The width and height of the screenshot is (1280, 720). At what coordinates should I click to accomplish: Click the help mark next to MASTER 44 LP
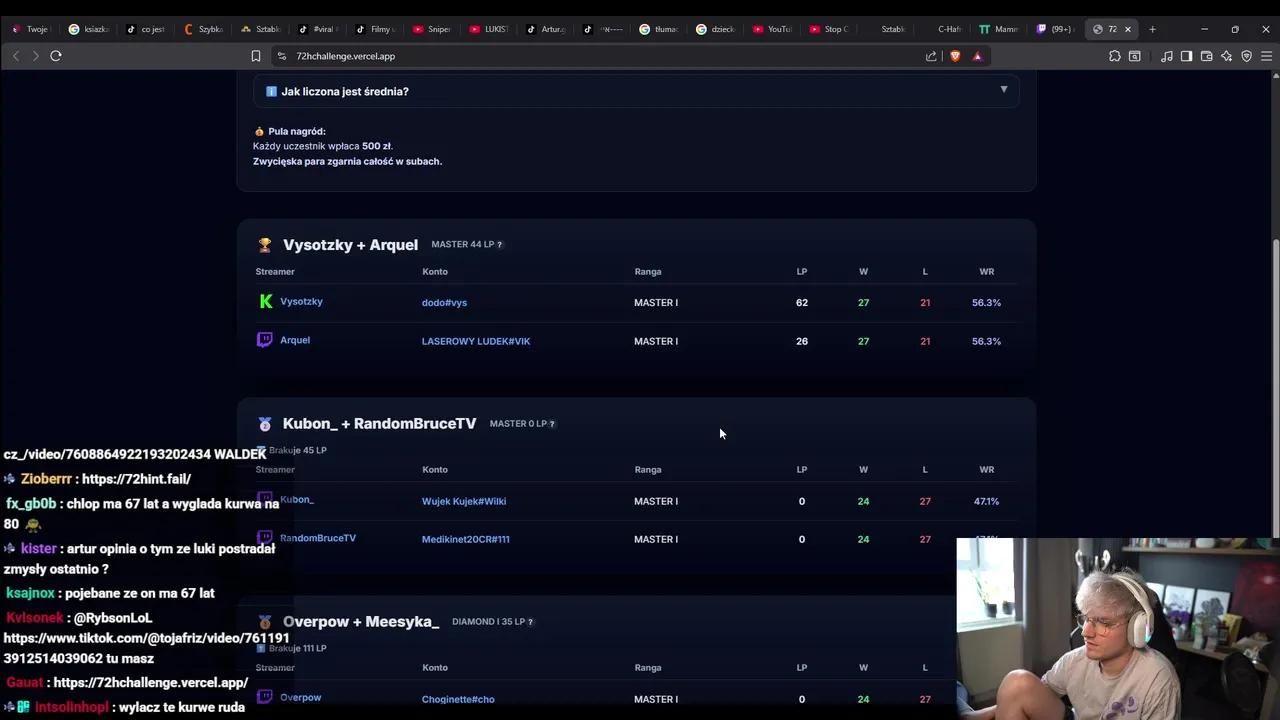(500, 244)
